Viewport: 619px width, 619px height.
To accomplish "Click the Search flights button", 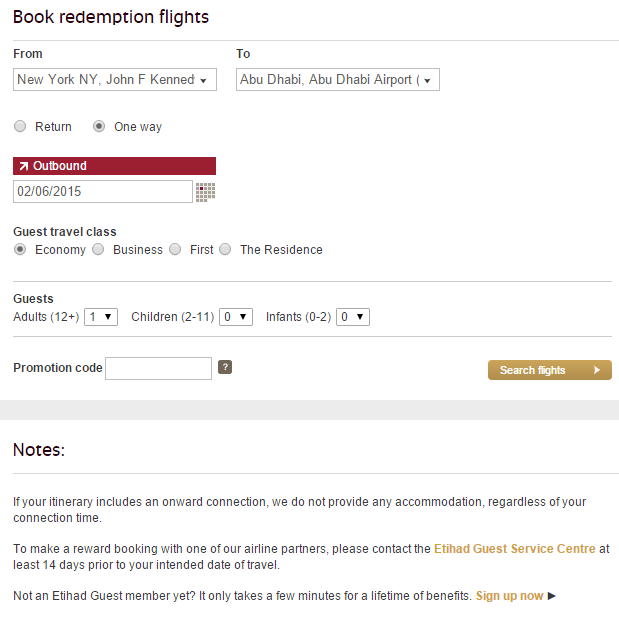I will (x=550, y=370).
